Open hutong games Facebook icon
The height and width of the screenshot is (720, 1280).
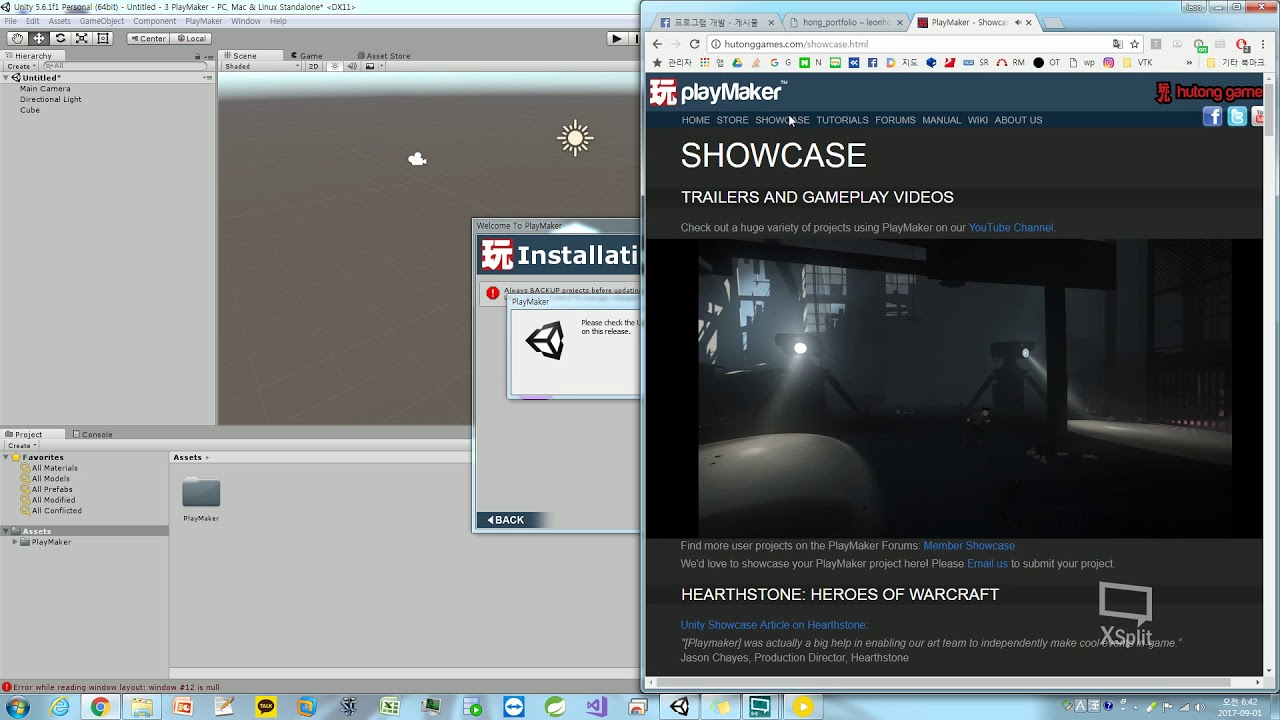pos(1212,117)
